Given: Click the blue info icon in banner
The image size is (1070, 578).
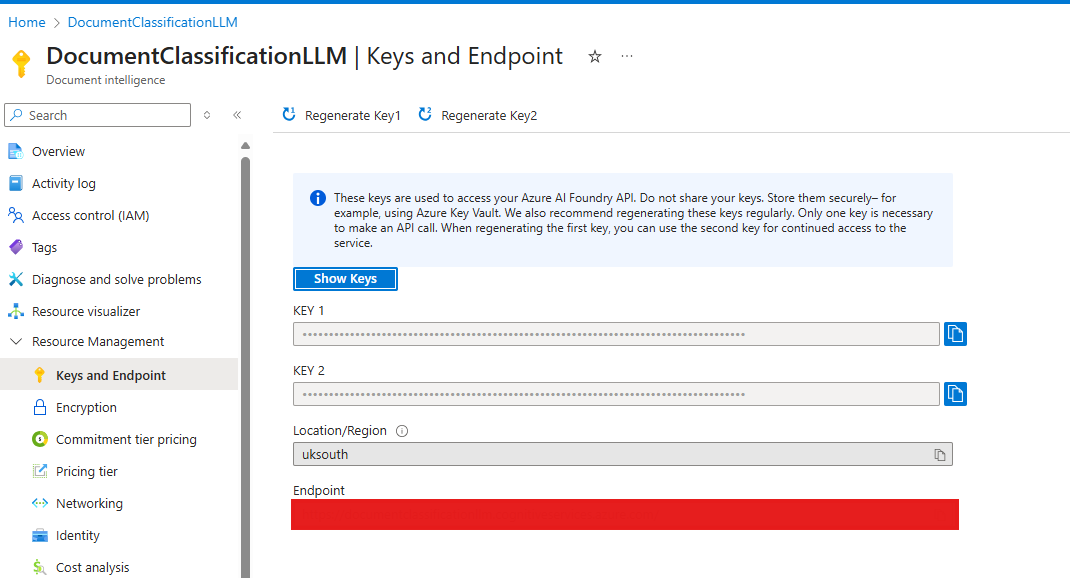Looking at the screenshot, I should [x=318, y=198].
